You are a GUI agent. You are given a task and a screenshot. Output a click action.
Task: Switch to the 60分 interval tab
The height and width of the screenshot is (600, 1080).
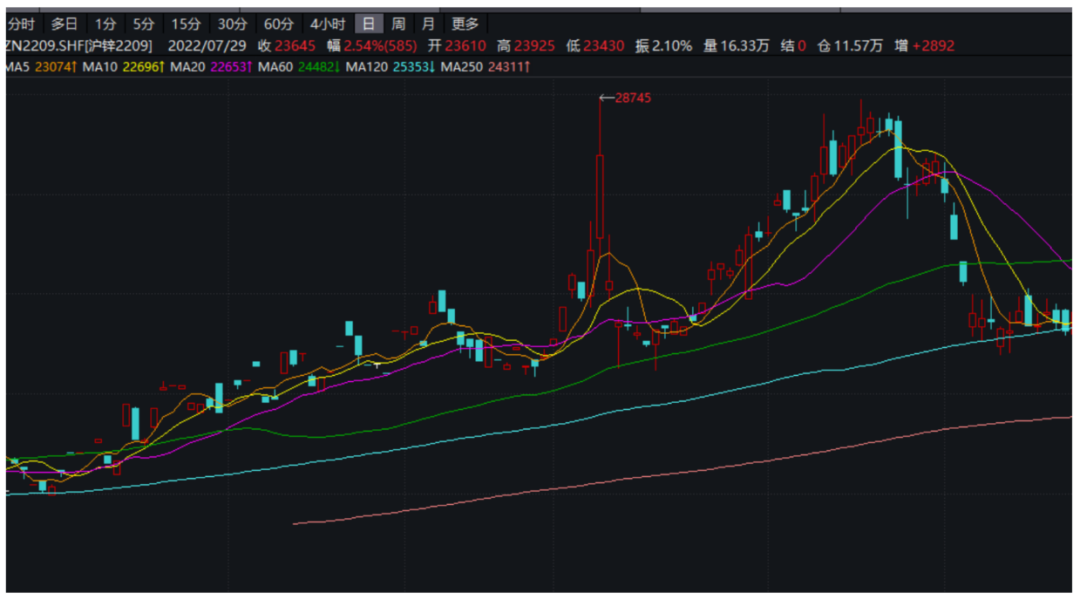[x=278, y=24]
